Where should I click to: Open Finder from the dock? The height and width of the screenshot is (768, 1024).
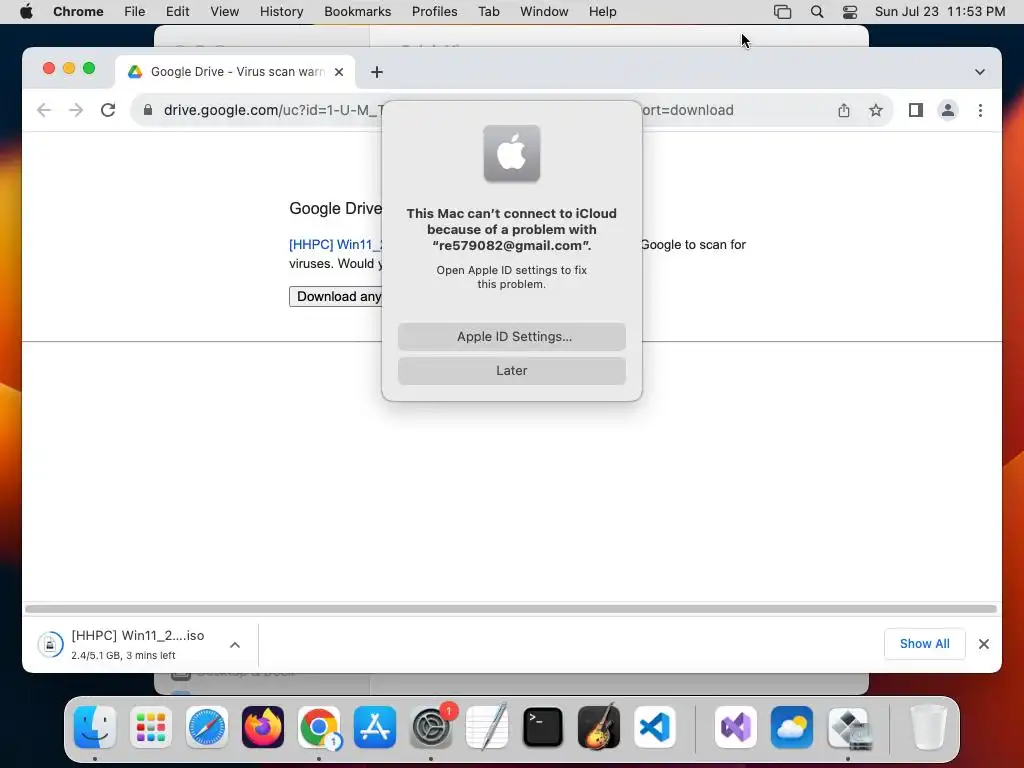coord(95,727)
